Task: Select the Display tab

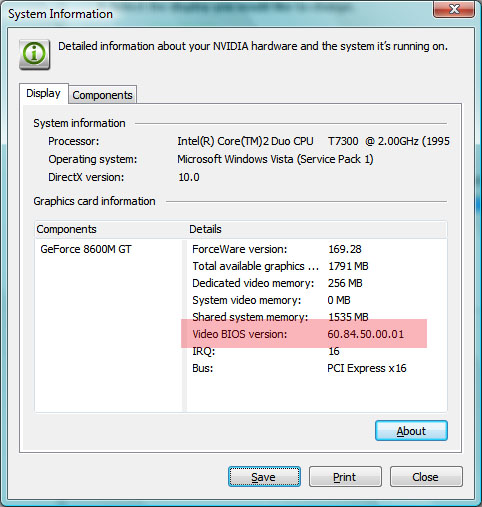Action: pos(43,93)
